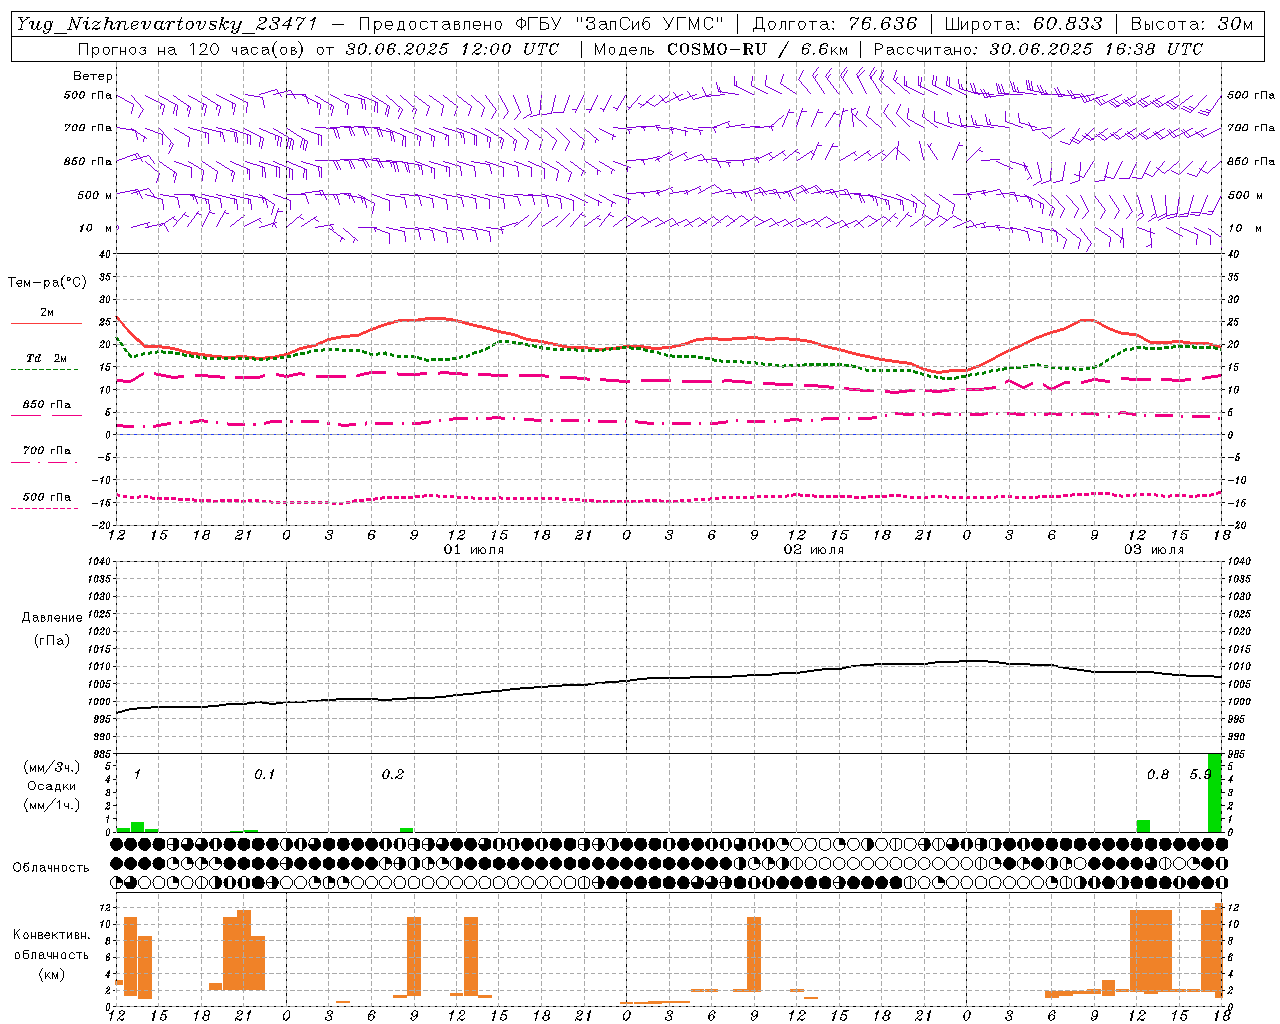Click the forecast start time 30.06.2025 12:00 UTC
Viewport: 1280px width, 1024px height.
click(452, 49)
